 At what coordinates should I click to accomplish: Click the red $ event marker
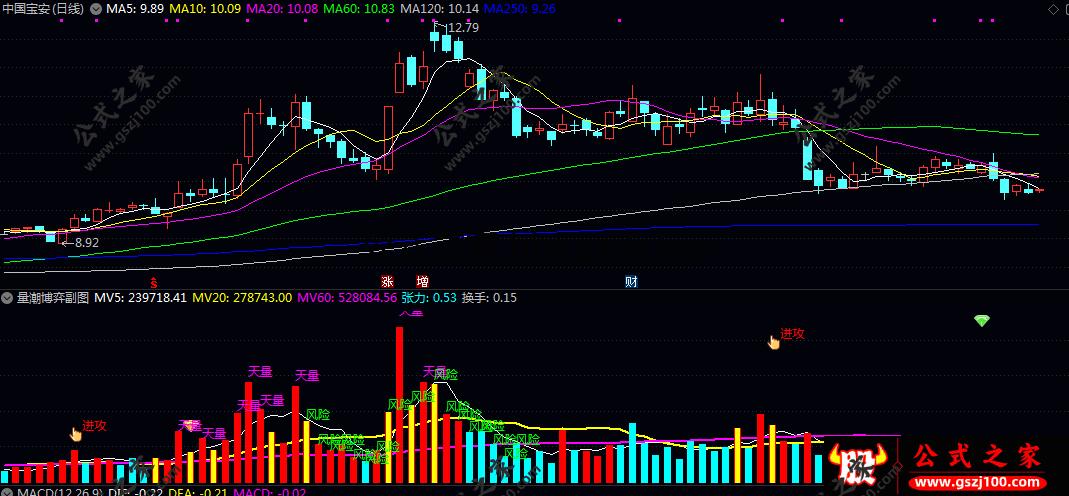(154, 281)
